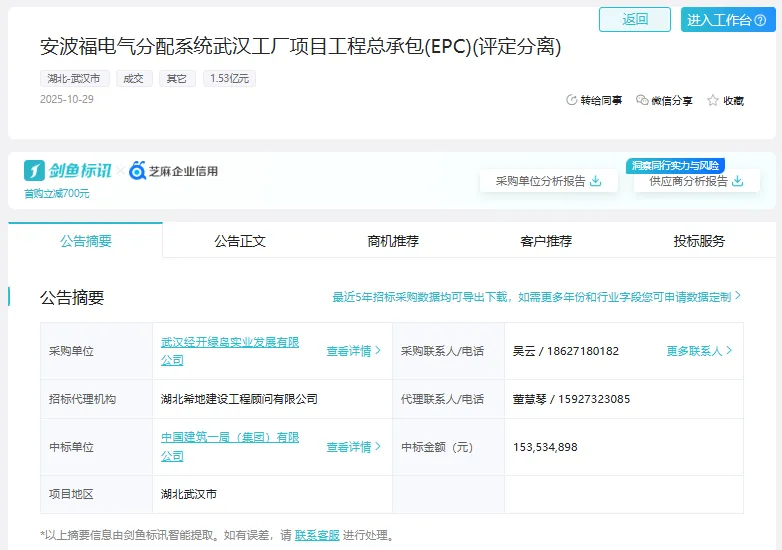Click the 微信分享 WeChat share icon
This screenshot has width=782, height=550.
point(642,101)
